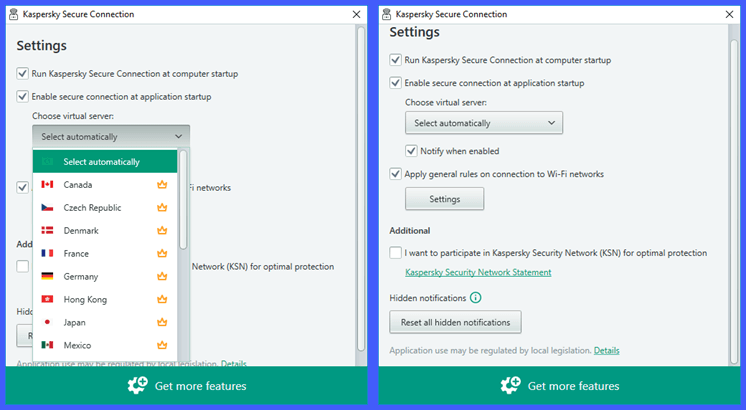The width and height of the screenshot is (746, 410).
Task: Click Reset all hidden notifications button
Action: click(455, 322)
